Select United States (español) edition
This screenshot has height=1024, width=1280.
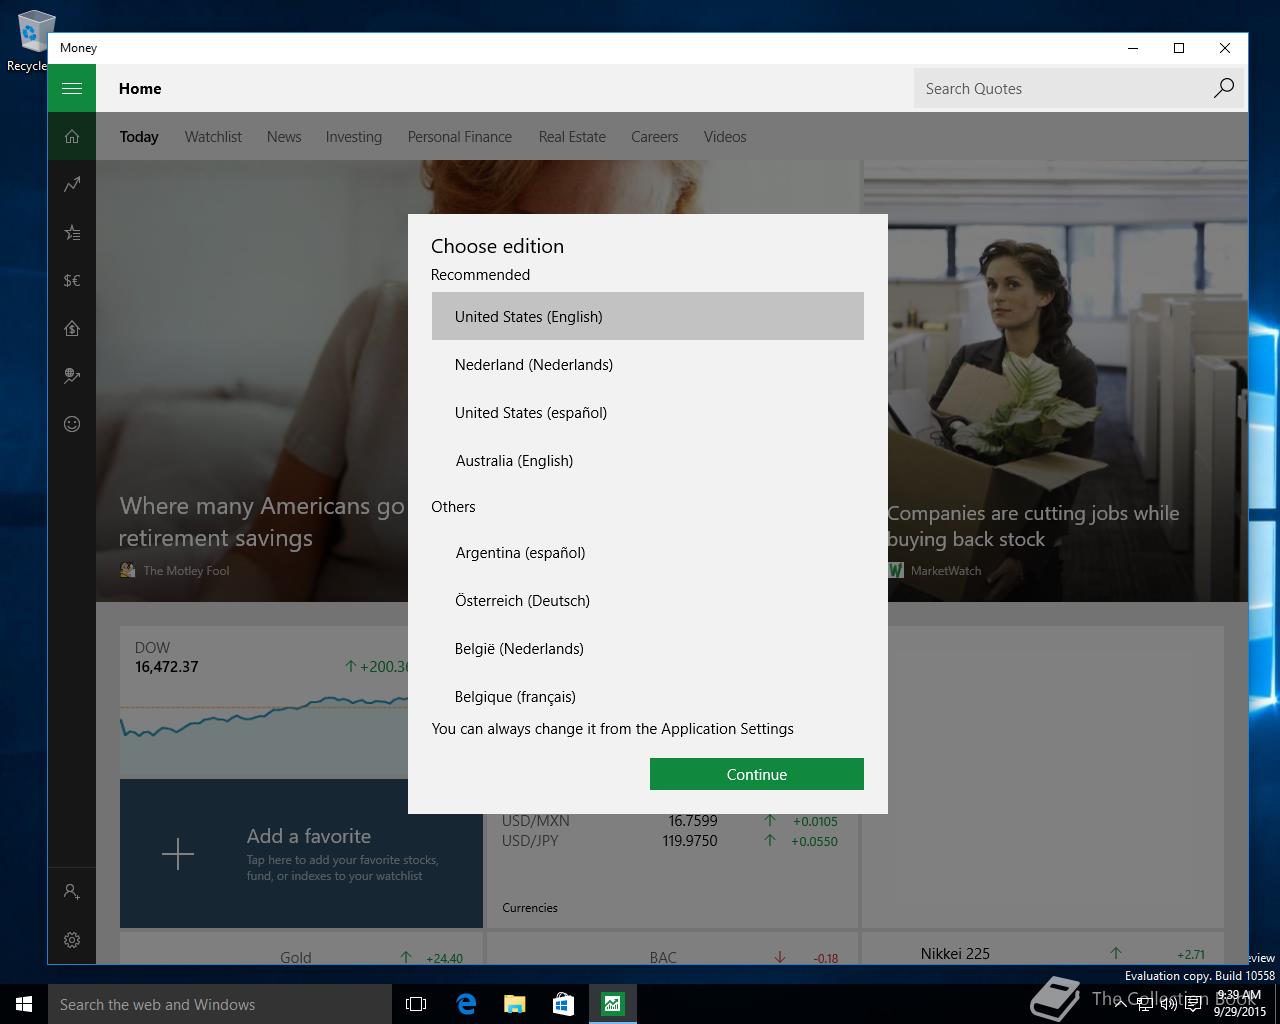[x=648, y=412]
